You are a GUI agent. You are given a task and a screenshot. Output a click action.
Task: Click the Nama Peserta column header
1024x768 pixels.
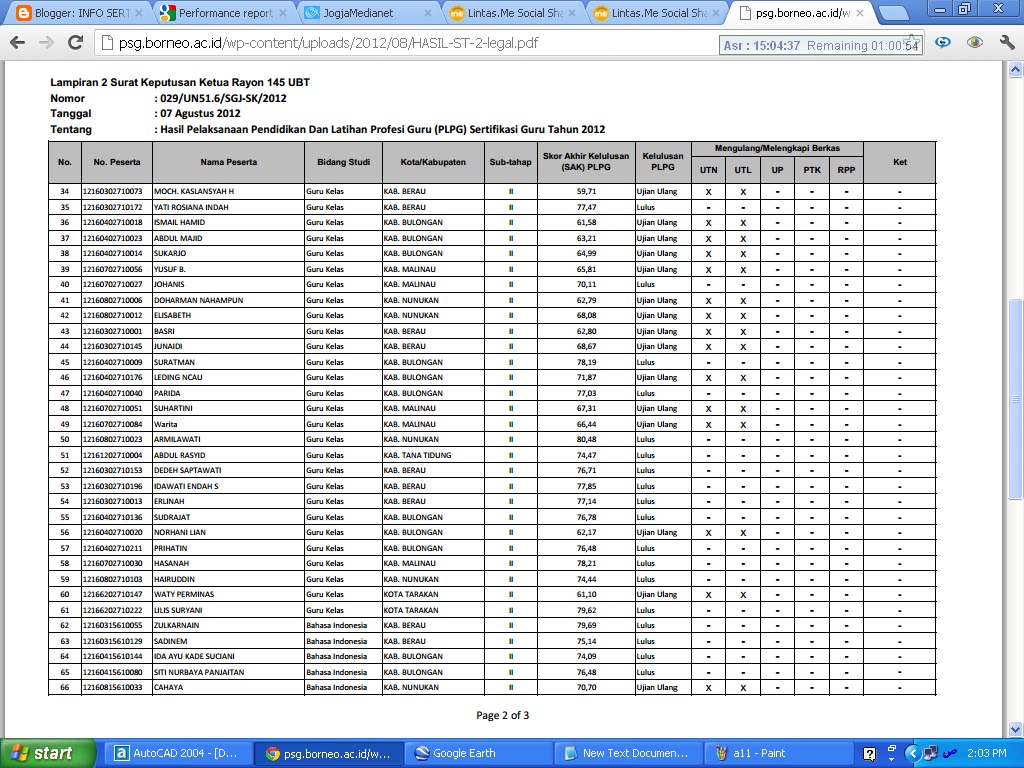click(229, 162)
